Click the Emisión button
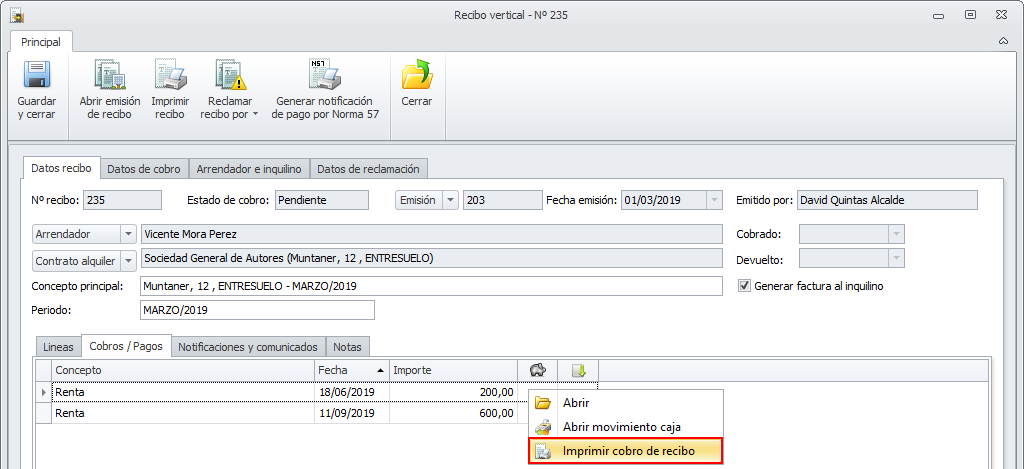 point(419,200)
